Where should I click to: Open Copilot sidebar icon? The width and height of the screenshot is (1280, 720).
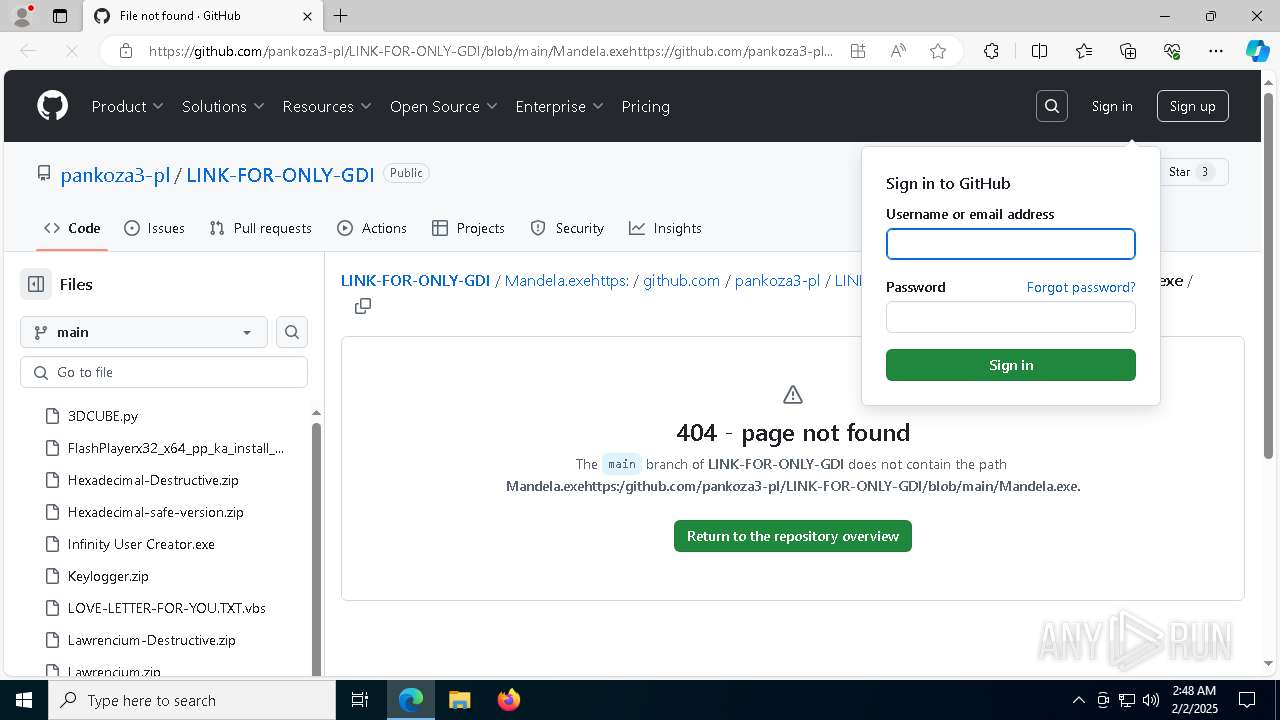click(x=1258, y=51)
